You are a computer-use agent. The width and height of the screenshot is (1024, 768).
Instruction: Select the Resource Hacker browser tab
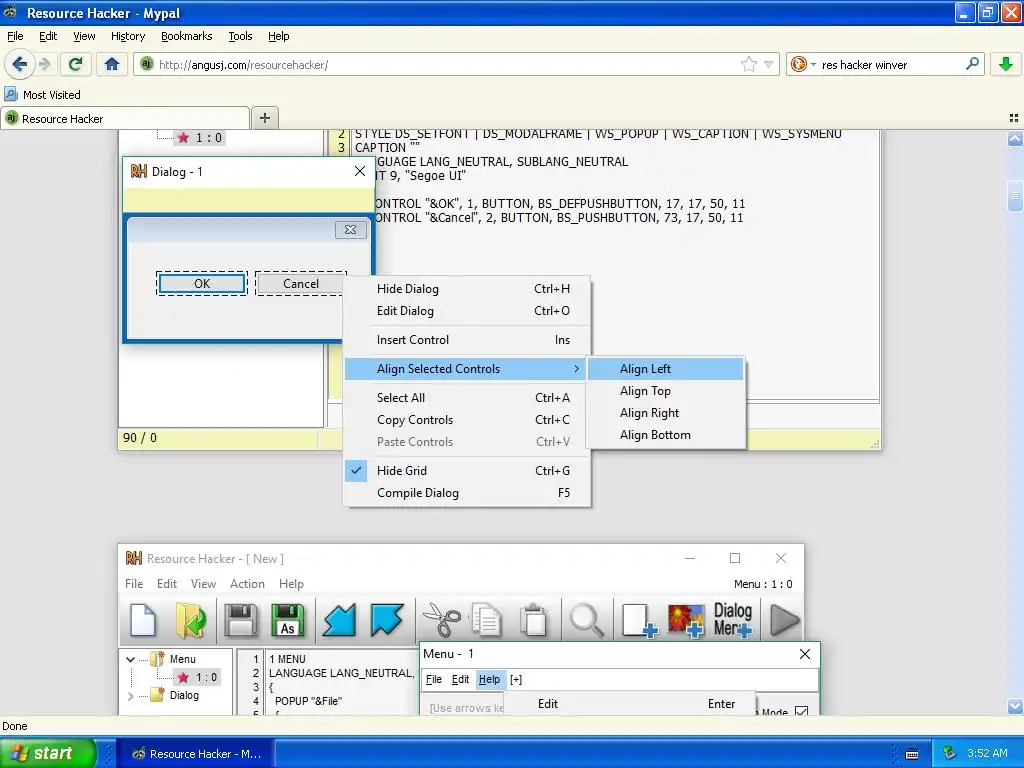(x=125, y=118)
